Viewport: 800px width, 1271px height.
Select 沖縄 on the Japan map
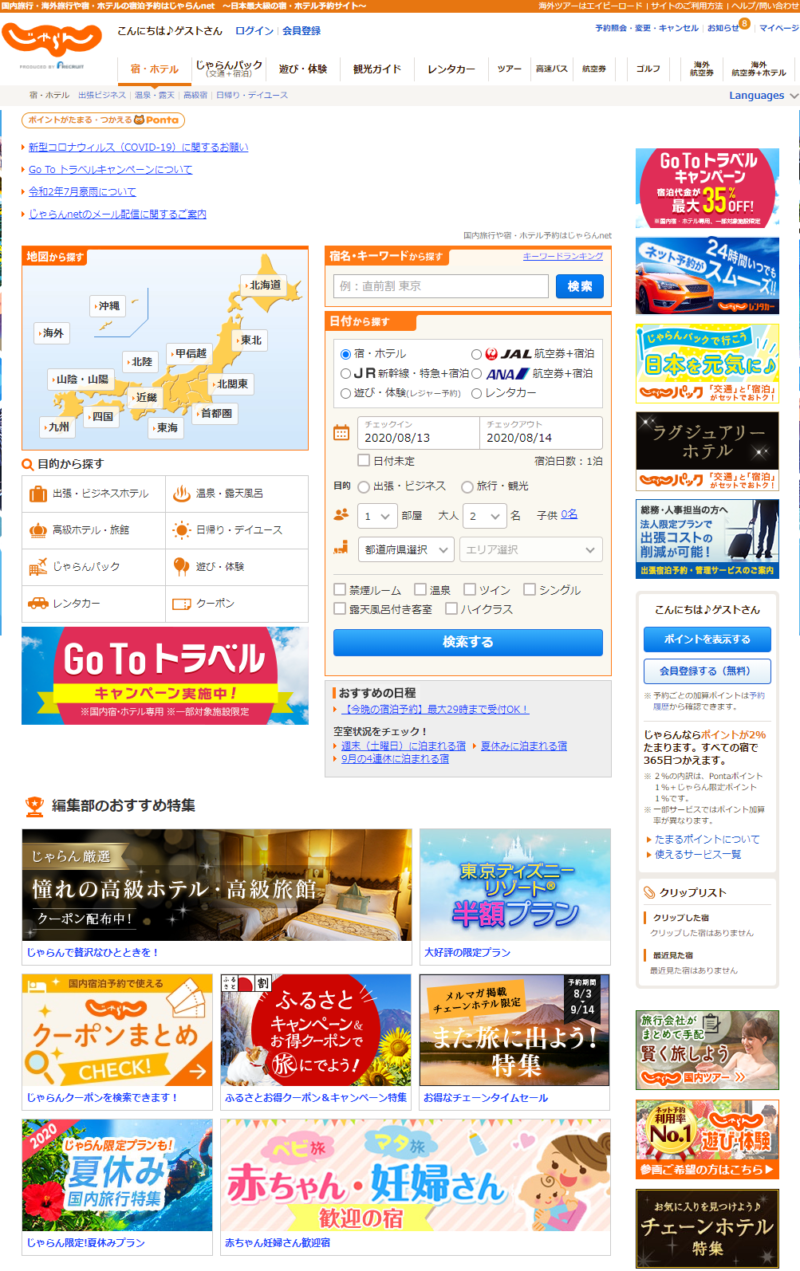click(106, 305)
